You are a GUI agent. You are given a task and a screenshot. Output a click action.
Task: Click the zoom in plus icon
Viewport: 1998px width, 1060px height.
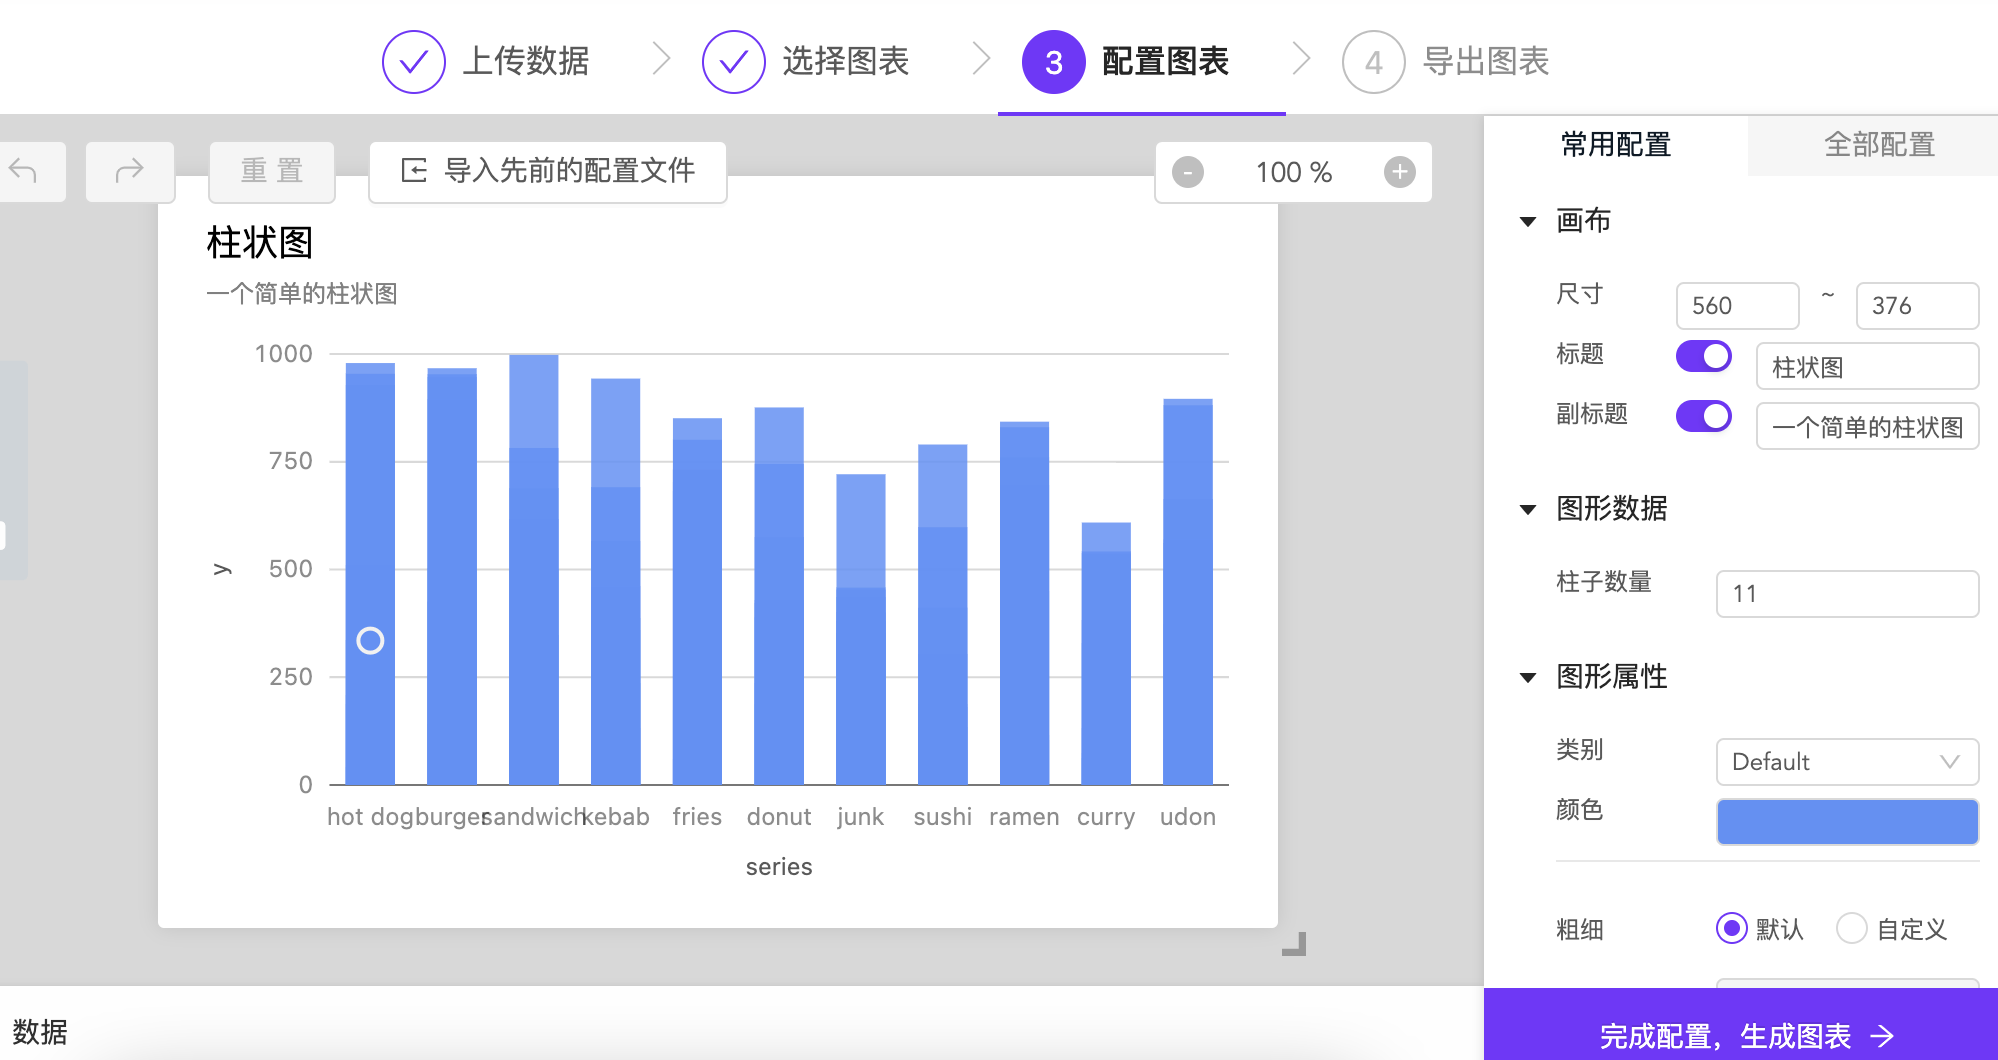click(x=1399, y=172)
